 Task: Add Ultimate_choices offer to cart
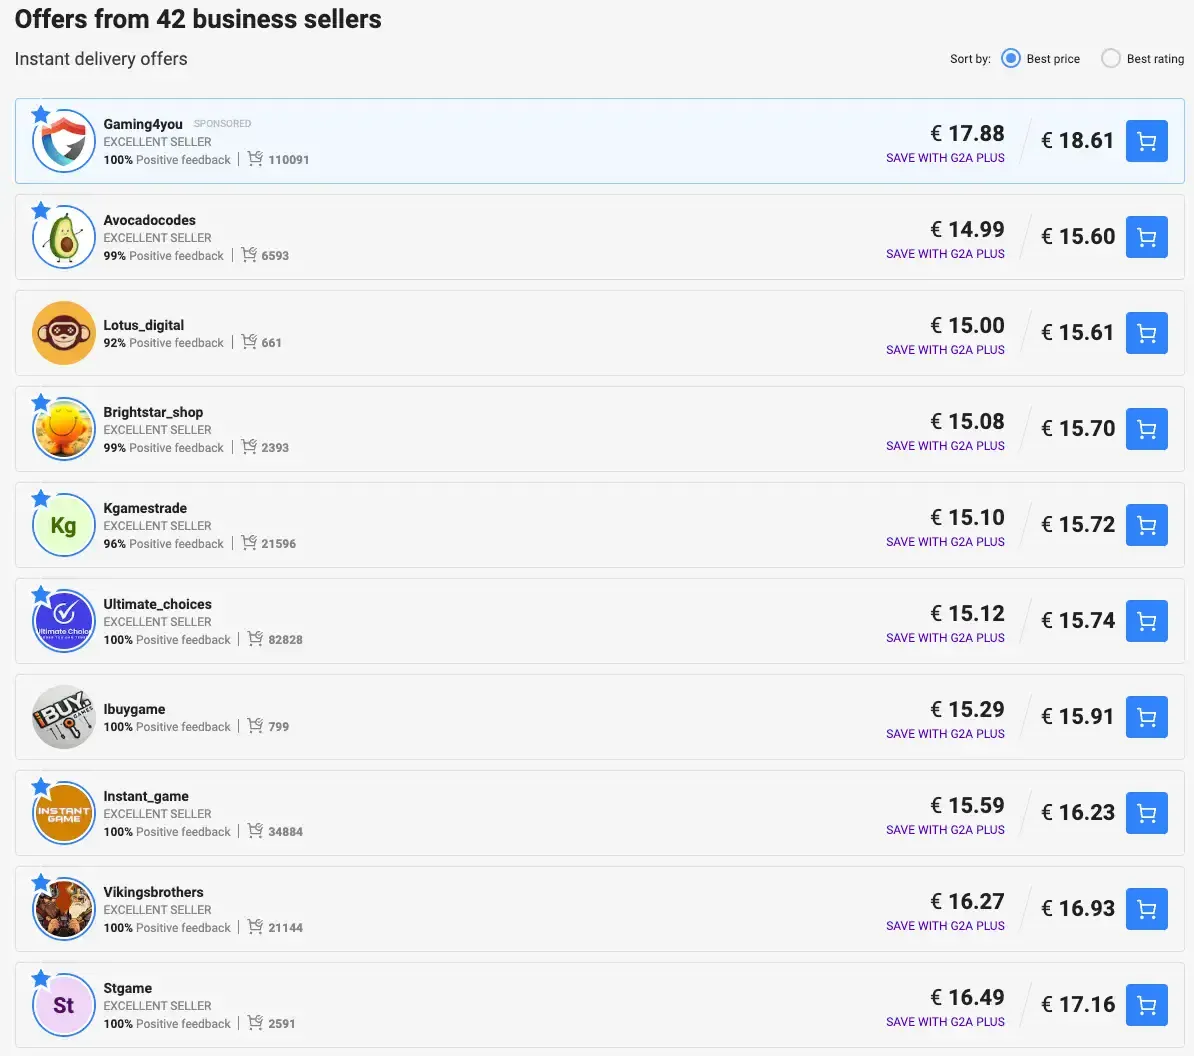[1146, 621]
